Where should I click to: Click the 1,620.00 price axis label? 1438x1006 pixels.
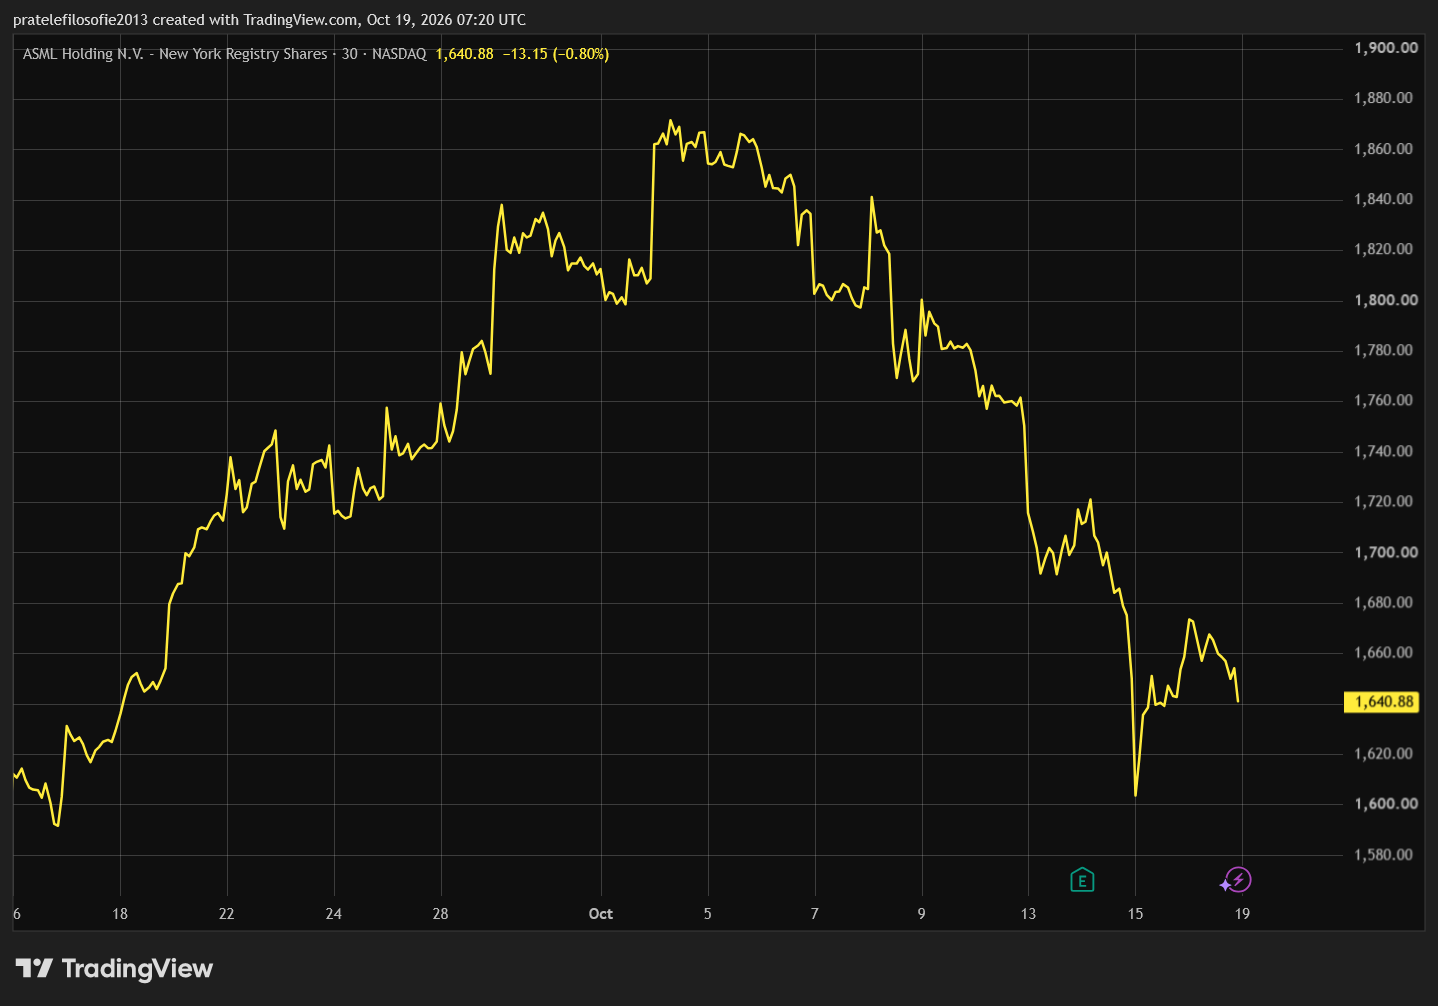click(1383, 753)
